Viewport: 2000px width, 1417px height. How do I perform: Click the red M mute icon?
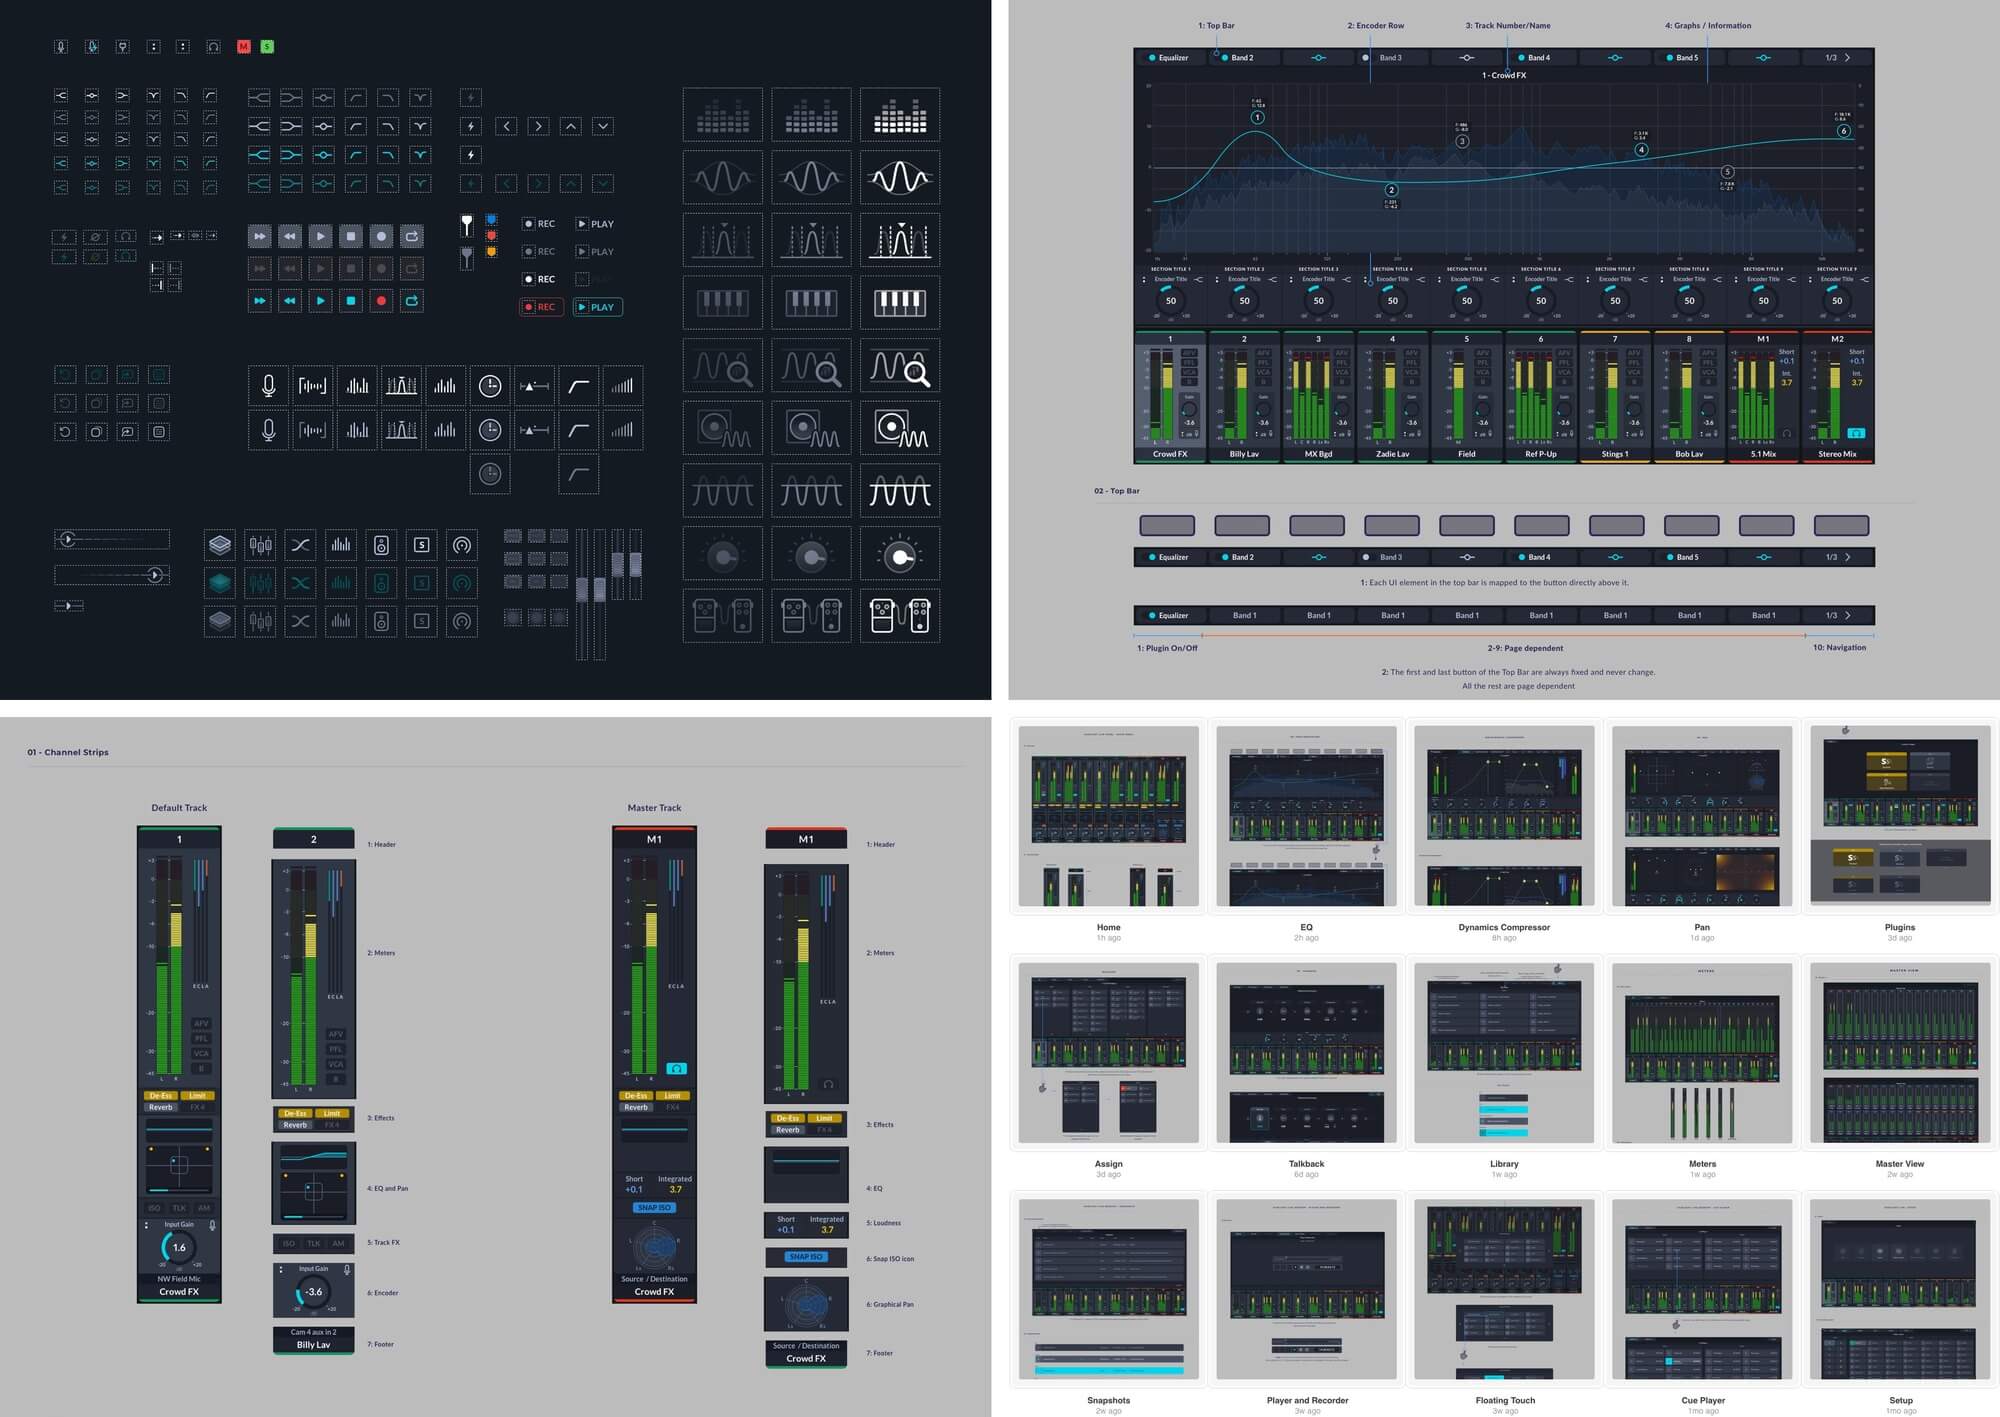(243, 46)
